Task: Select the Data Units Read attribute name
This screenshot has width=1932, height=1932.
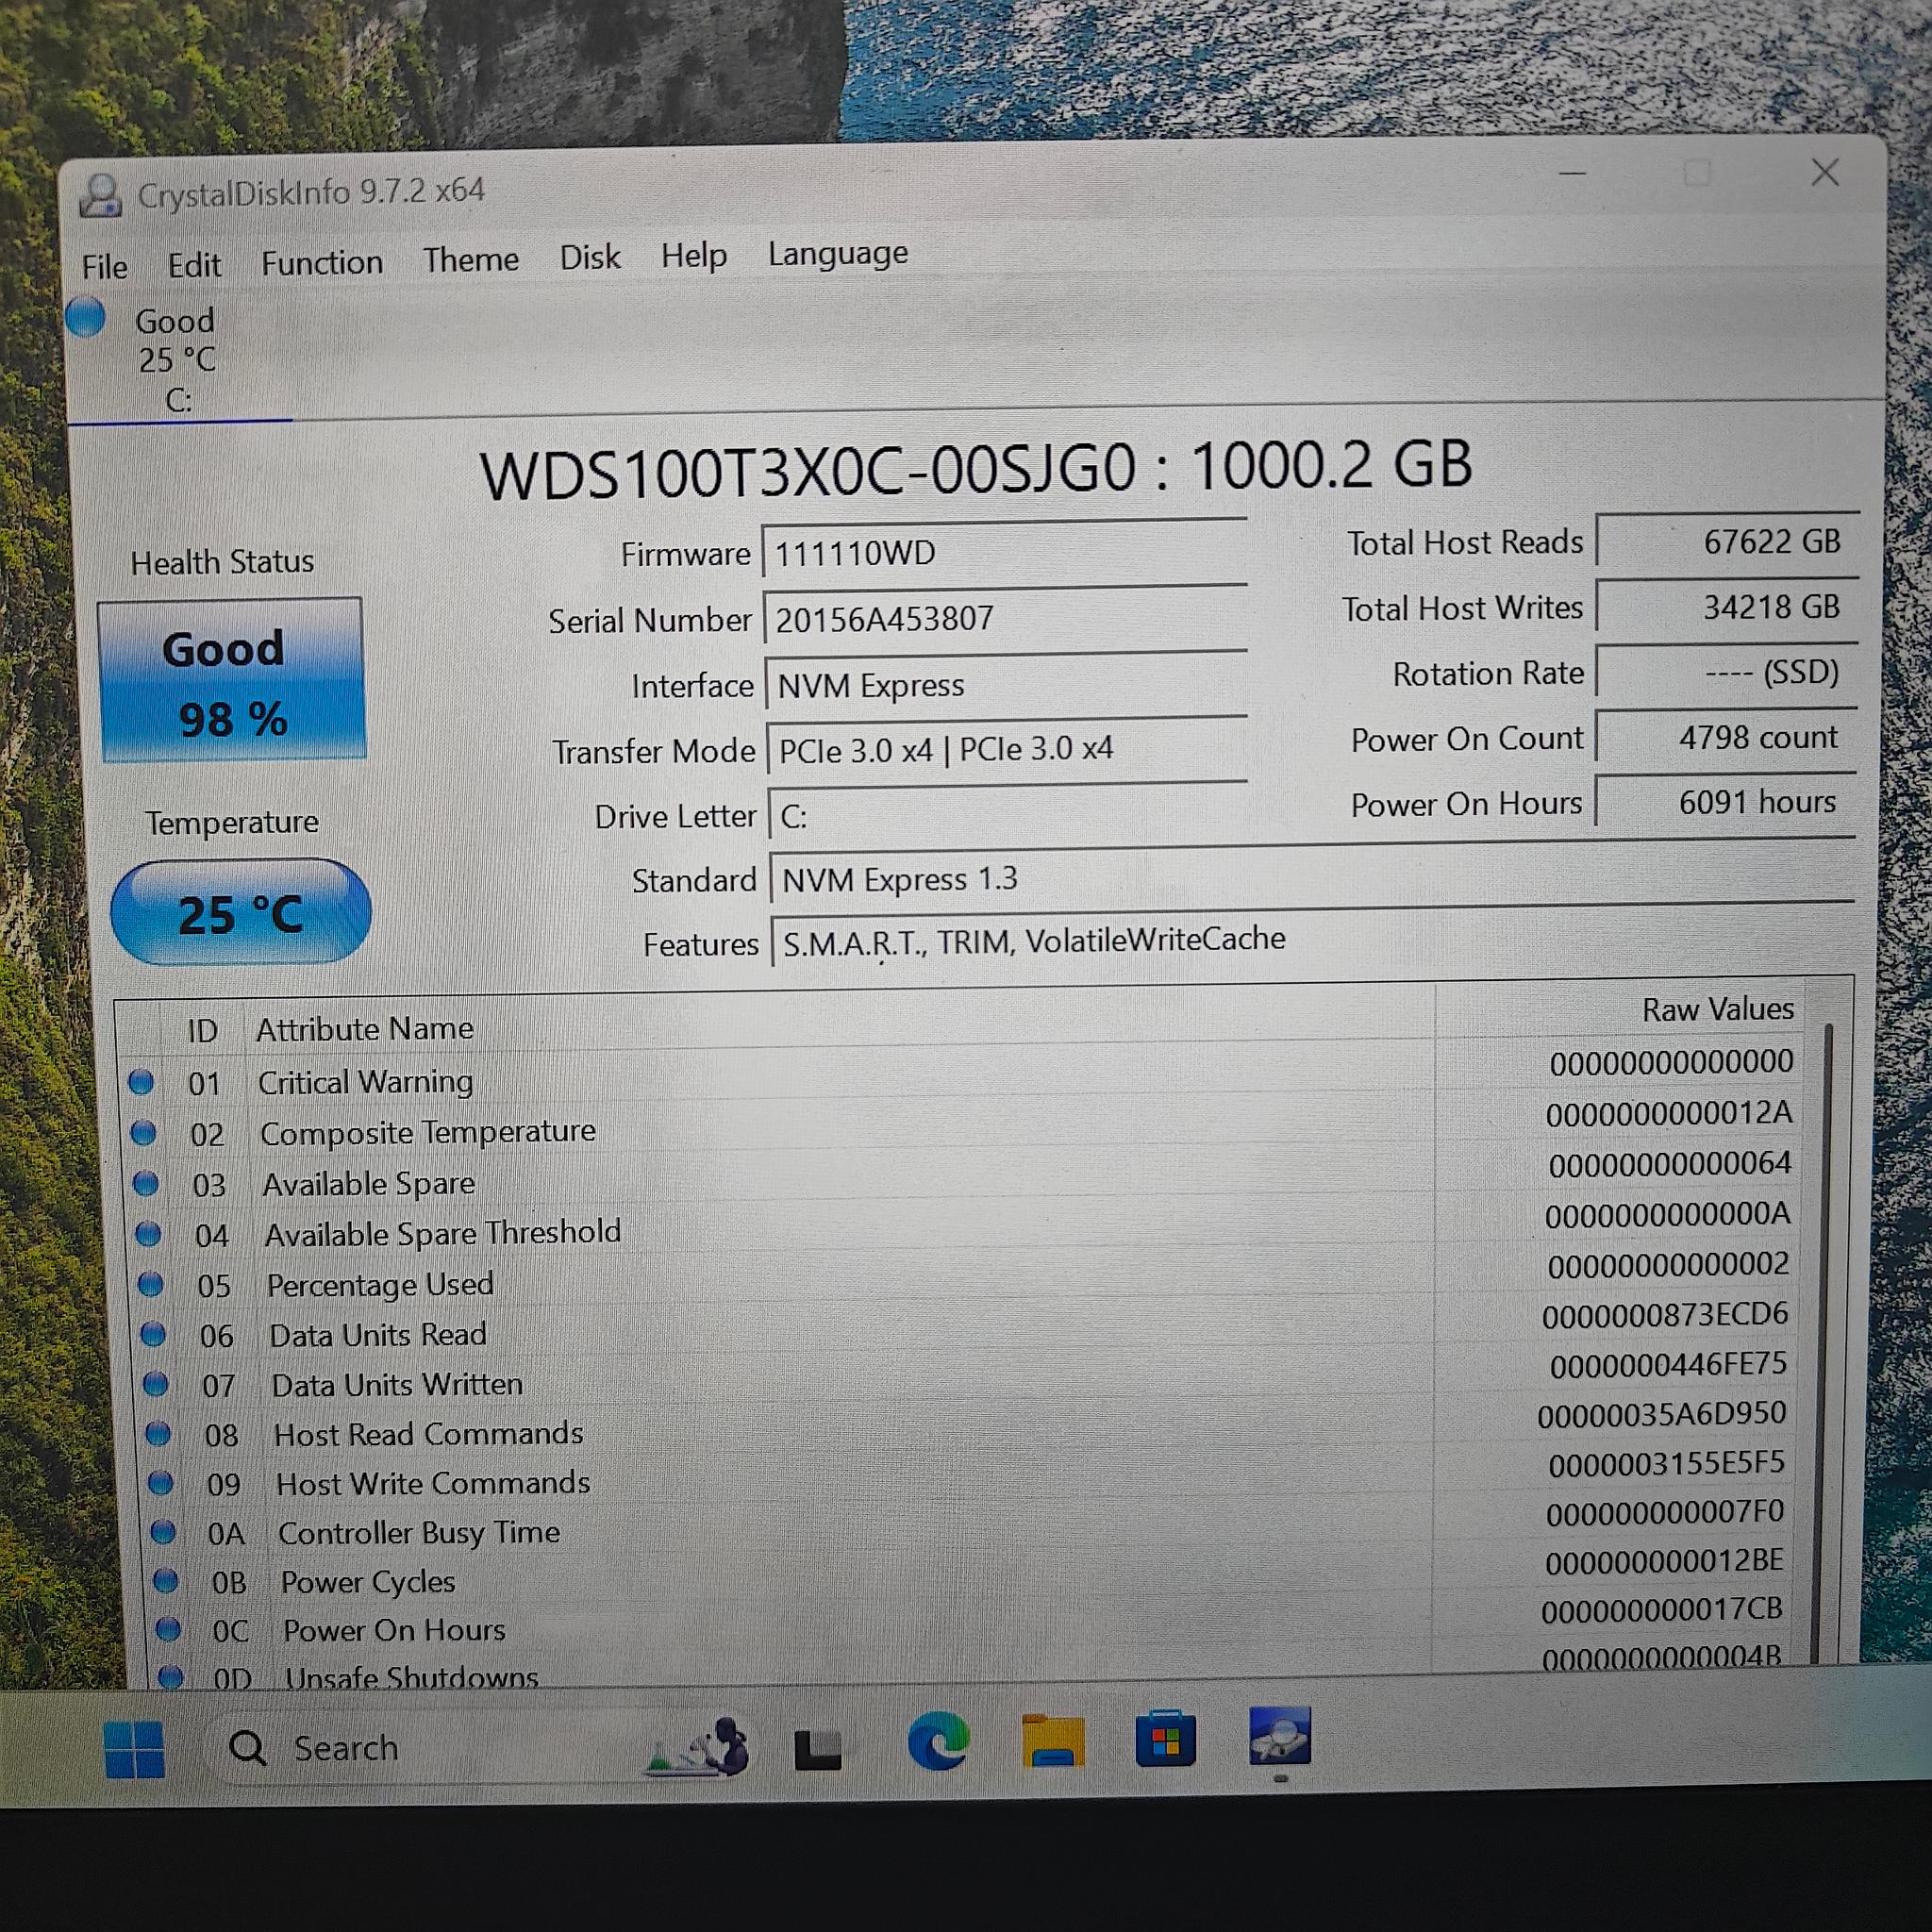Action: coord(378,1335)
